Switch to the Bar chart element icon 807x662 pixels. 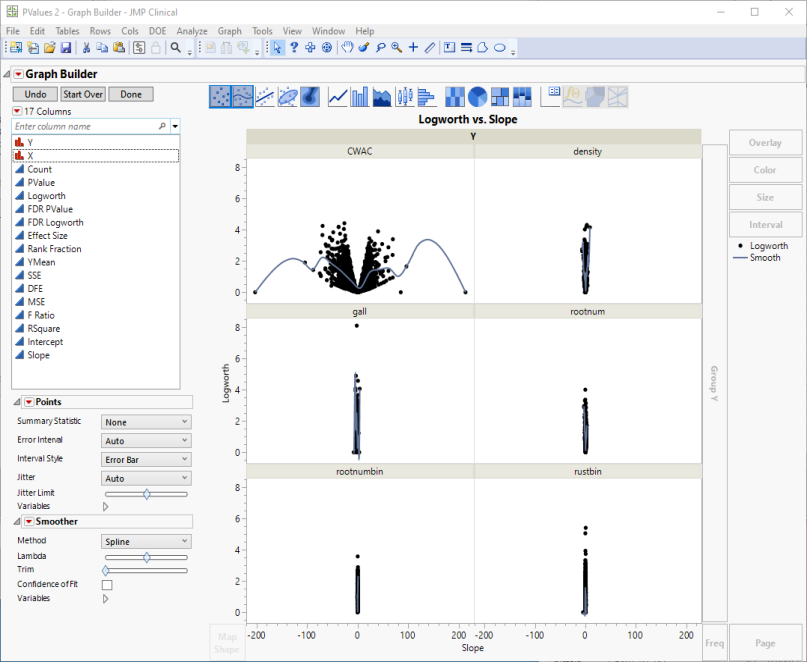tap(359, 96)
